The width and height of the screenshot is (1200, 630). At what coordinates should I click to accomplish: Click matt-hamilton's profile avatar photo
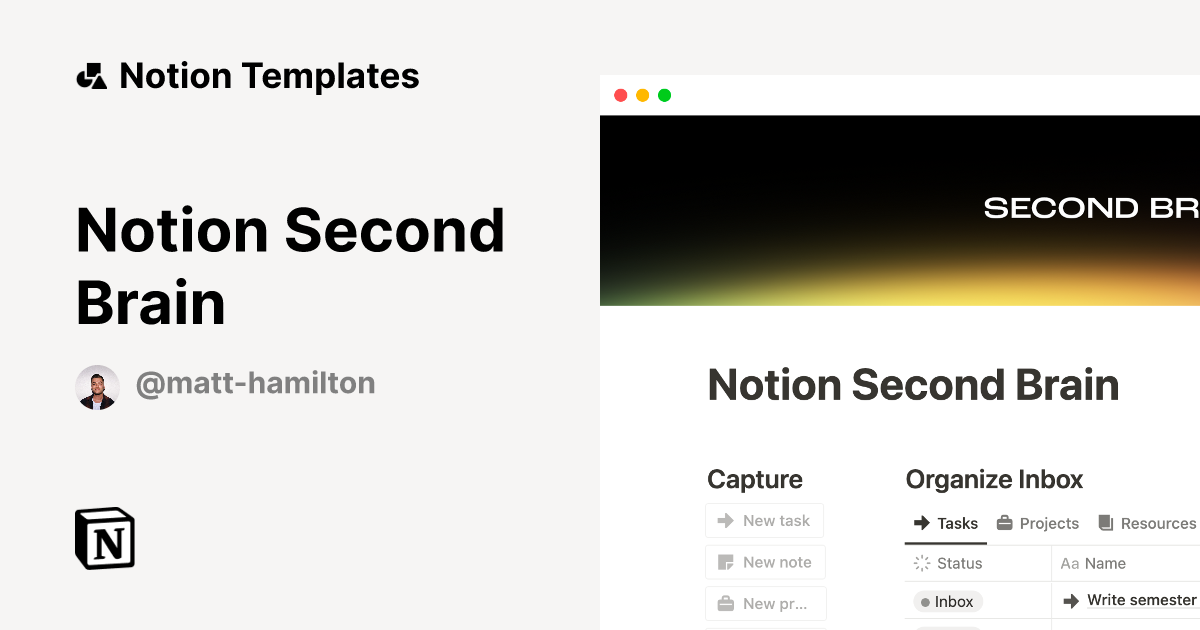98,387
